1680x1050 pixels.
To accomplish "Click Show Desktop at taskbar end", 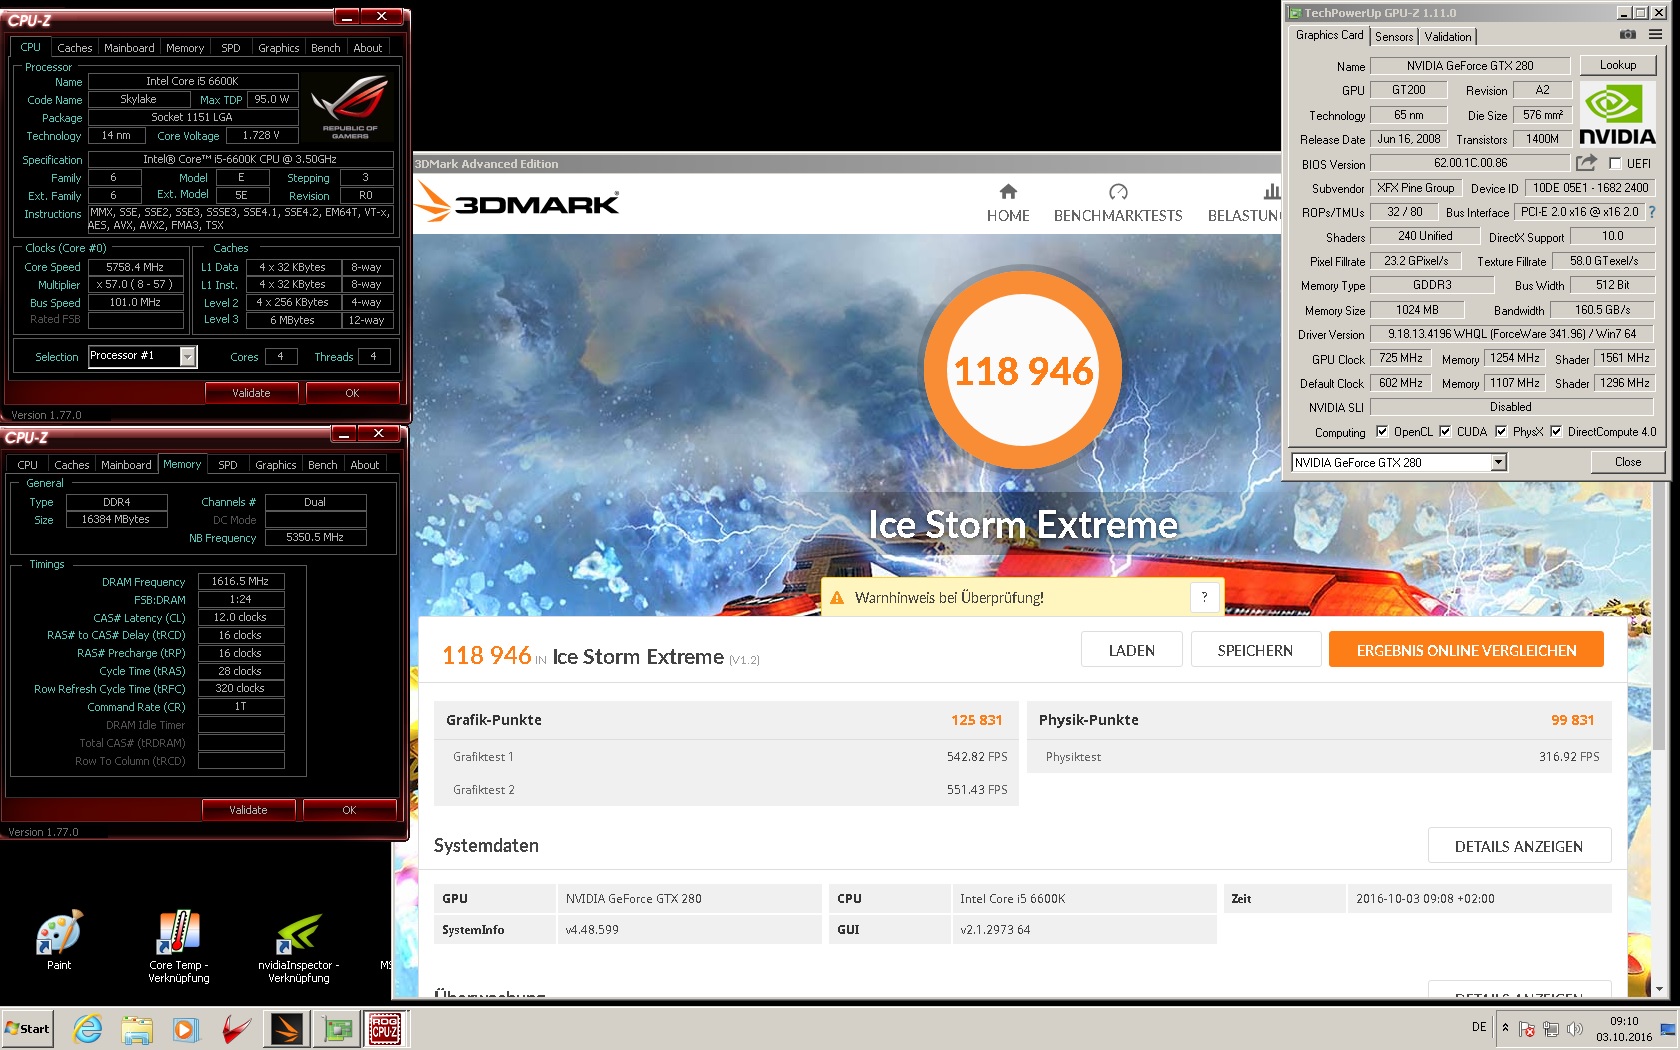I will point(1668,1029).
